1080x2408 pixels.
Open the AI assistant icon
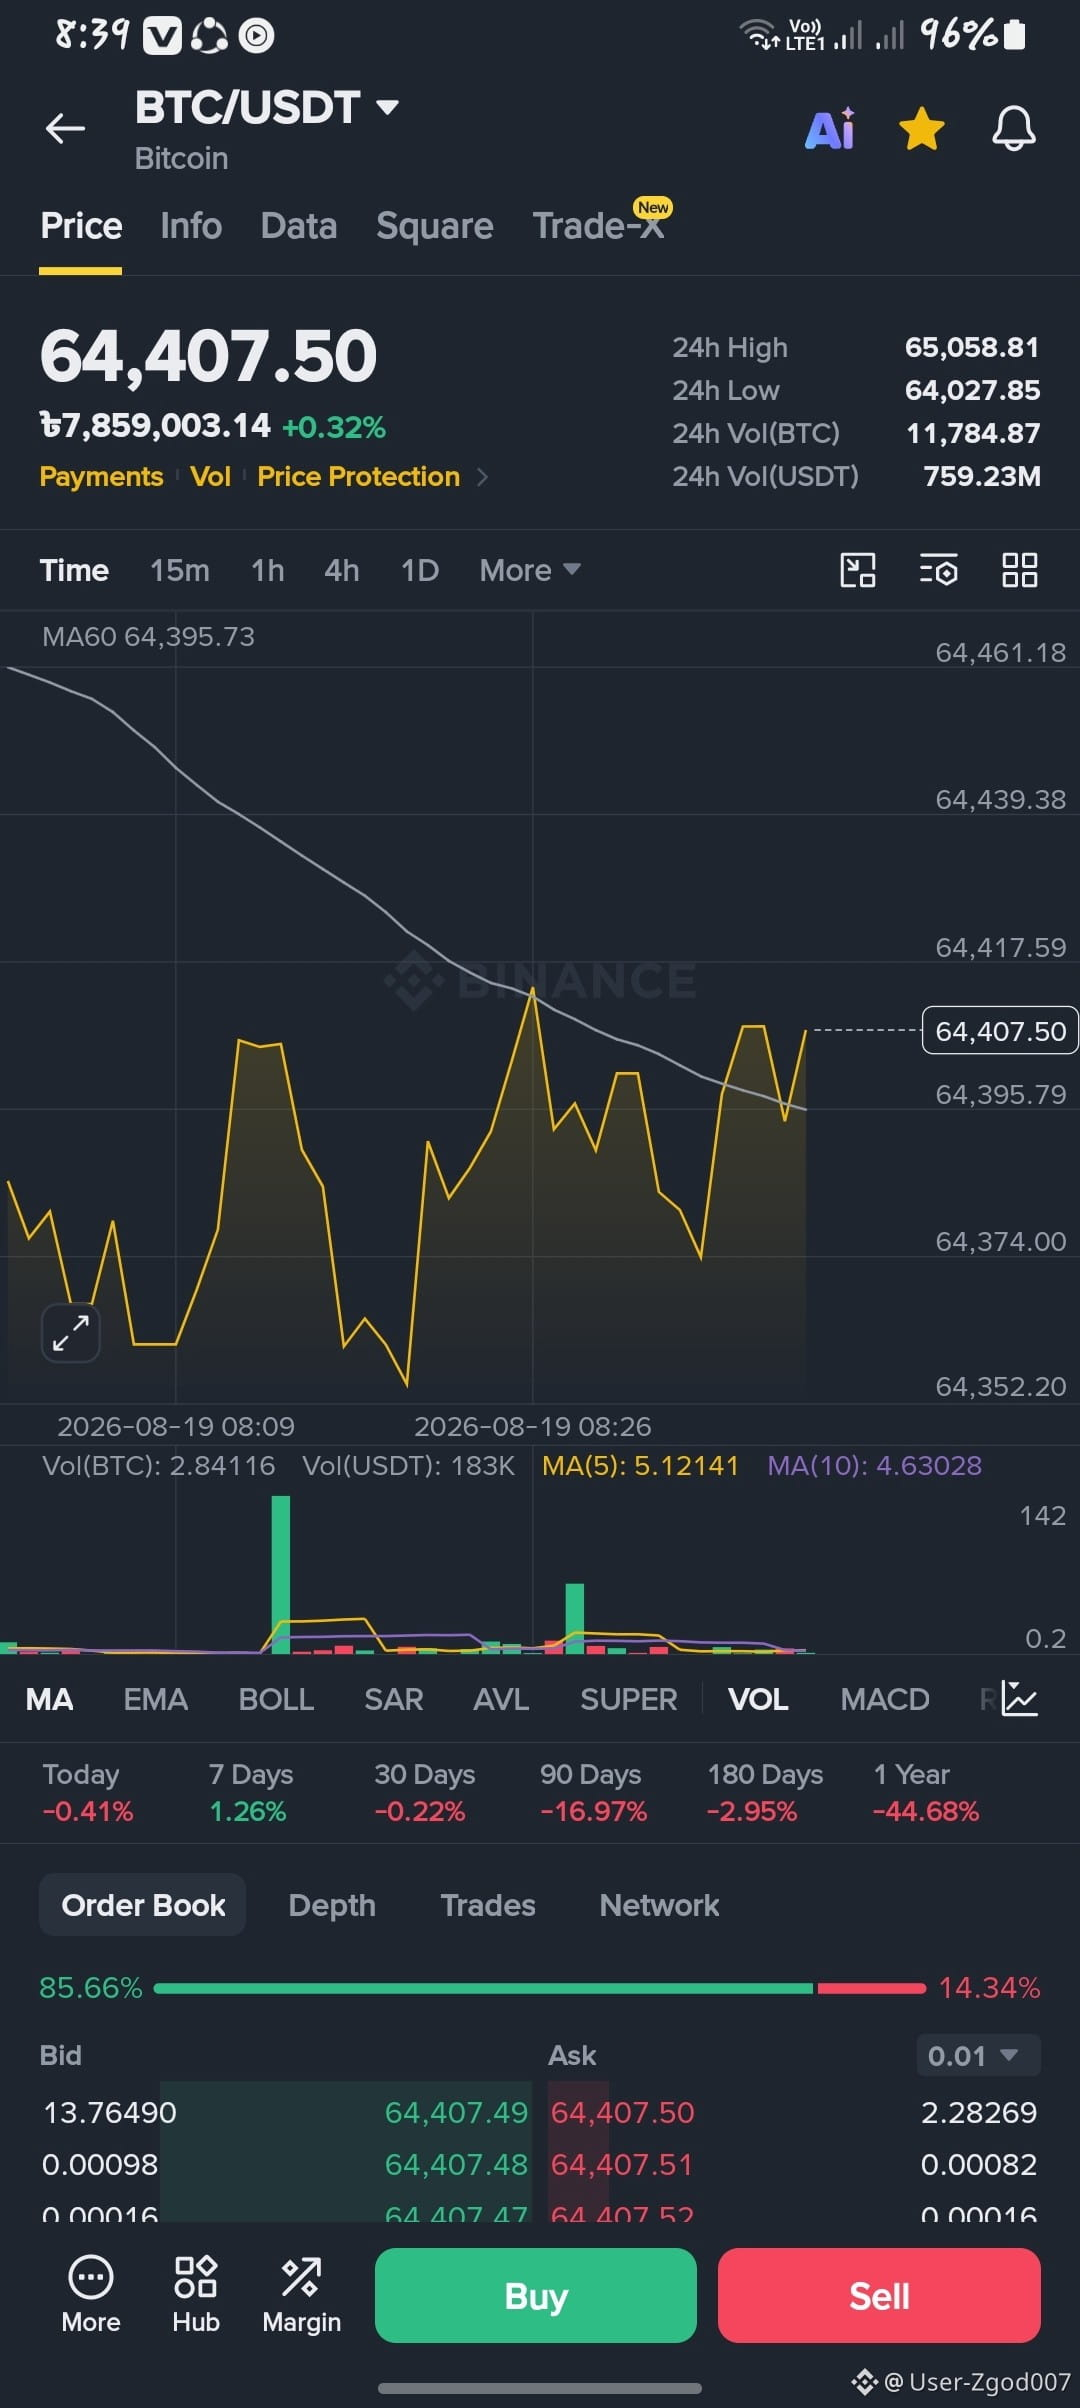coord(830,129)
